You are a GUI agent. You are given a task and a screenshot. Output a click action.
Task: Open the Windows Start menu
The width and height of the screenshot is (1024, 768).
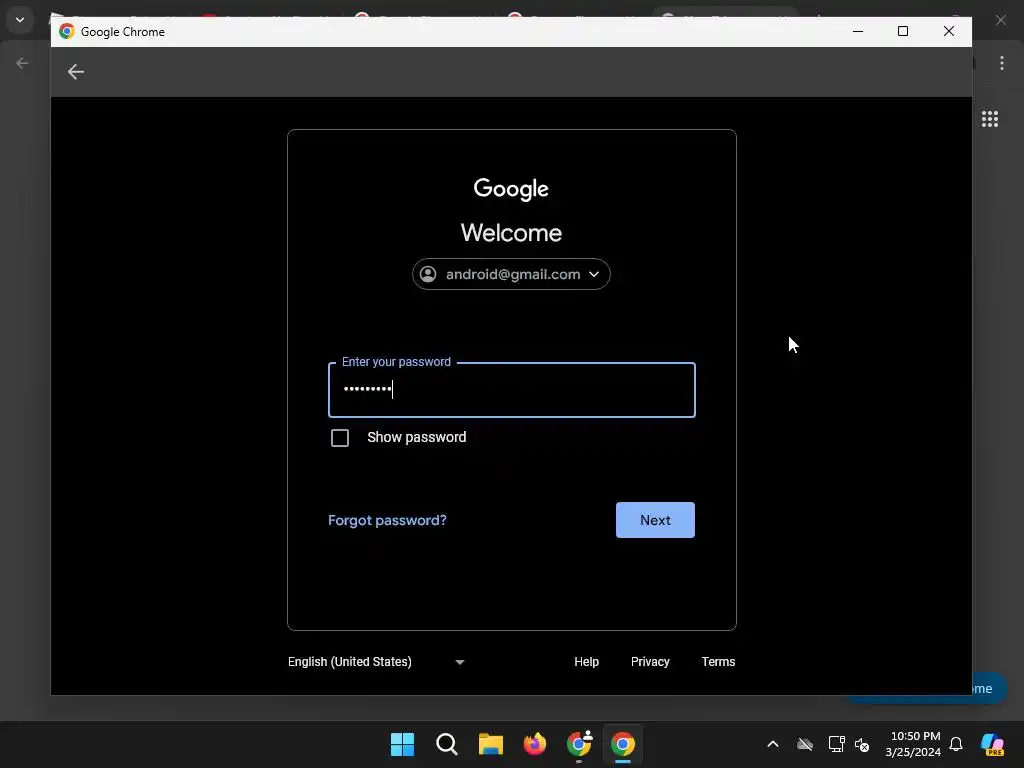tap(402, 744)
